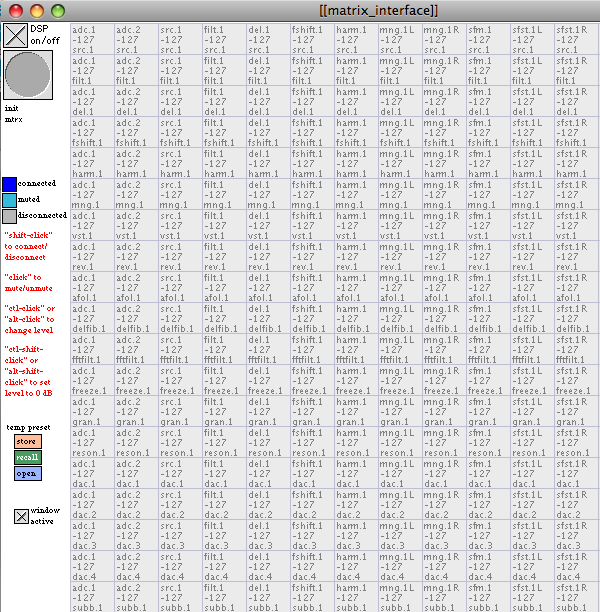Mute the adc.1 to src.1 cell
This screenshot has height=612, width=600.
pyautogui.click(x=92, y=40)
